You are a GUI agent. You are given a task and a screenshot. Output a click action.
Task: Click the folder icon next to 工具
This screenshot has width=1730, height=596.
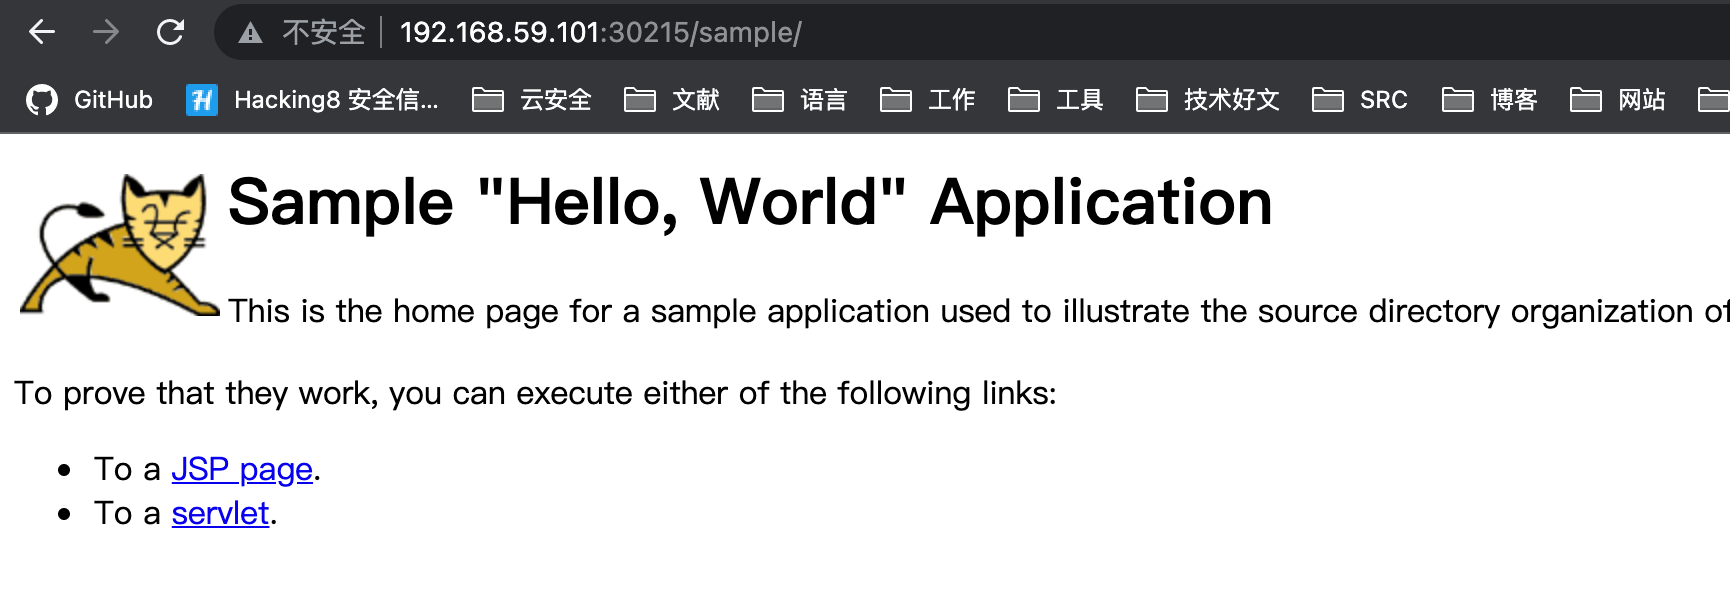[1024, 100]
